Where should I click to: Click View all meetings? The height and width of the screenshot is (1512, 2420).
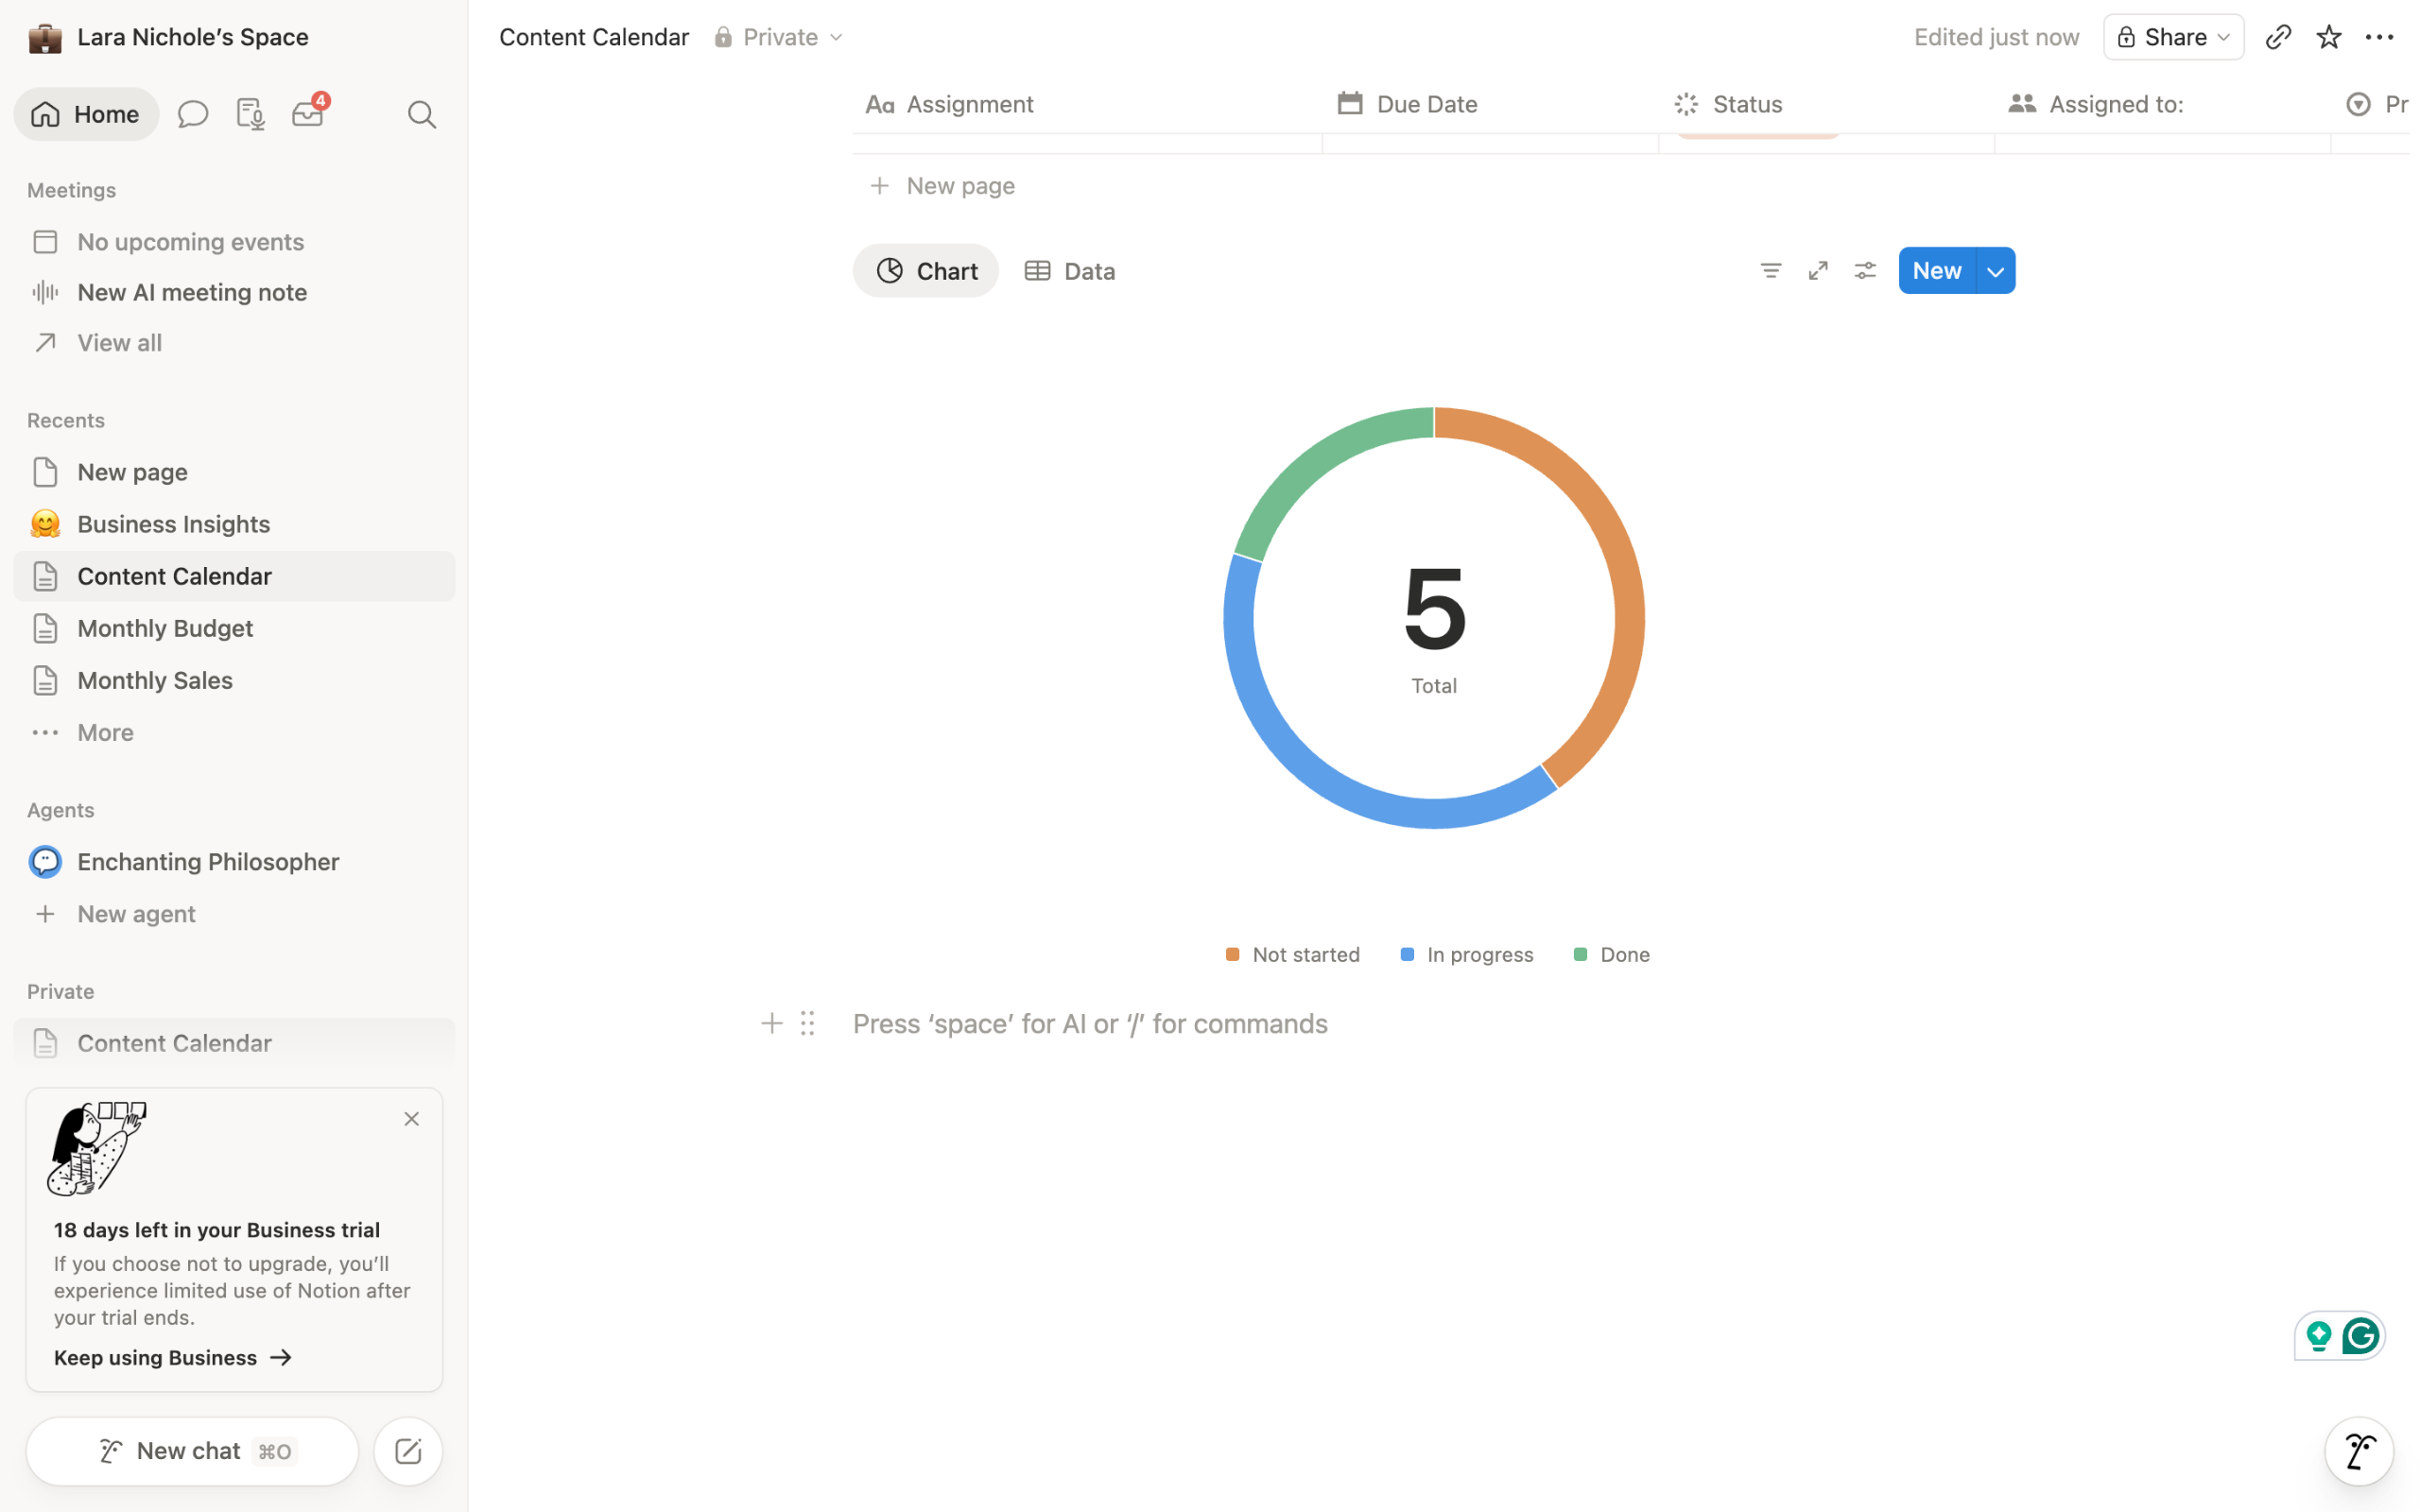pyautogui.click(x=234, y=343)
